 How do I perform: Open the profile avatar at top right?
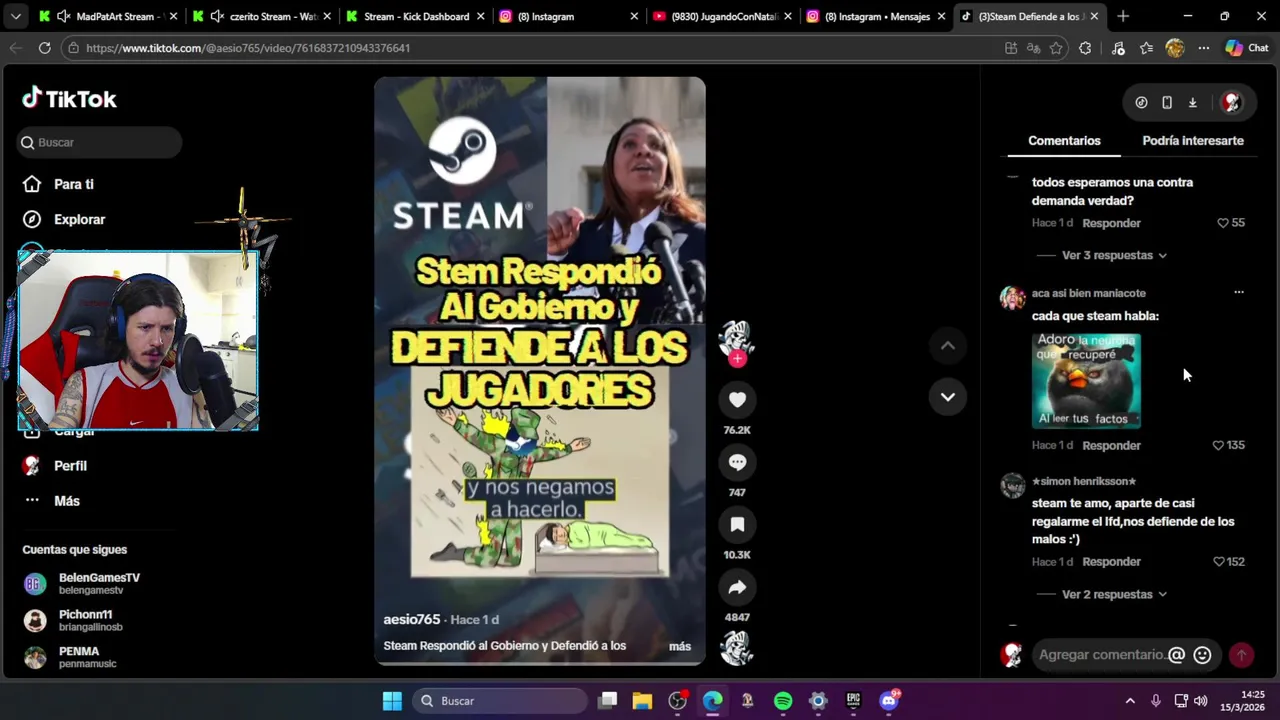pos(1232,102)
